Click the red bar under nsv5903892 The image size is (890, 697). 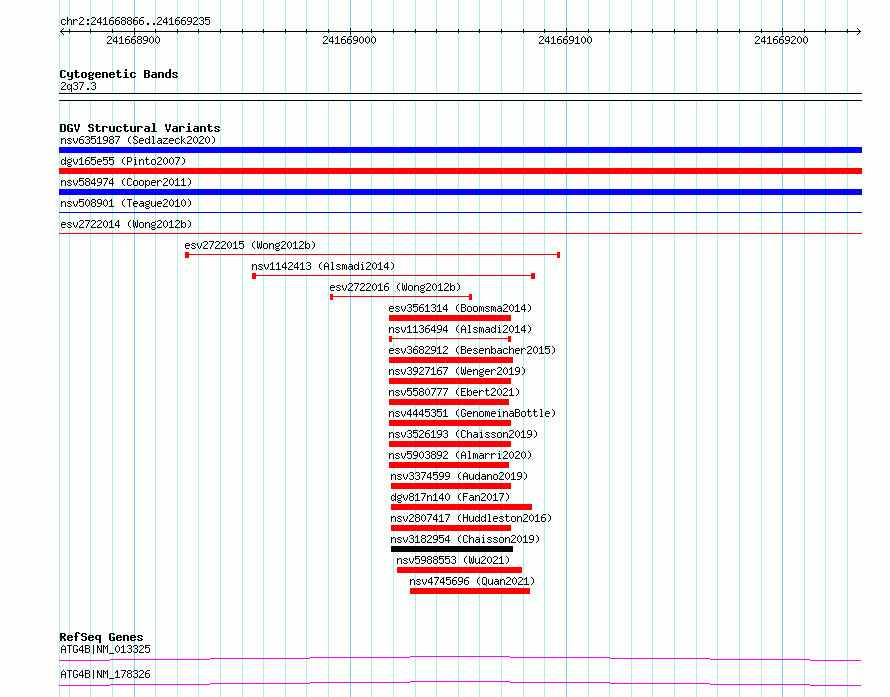pyautogui.click(x=449, y=465)
